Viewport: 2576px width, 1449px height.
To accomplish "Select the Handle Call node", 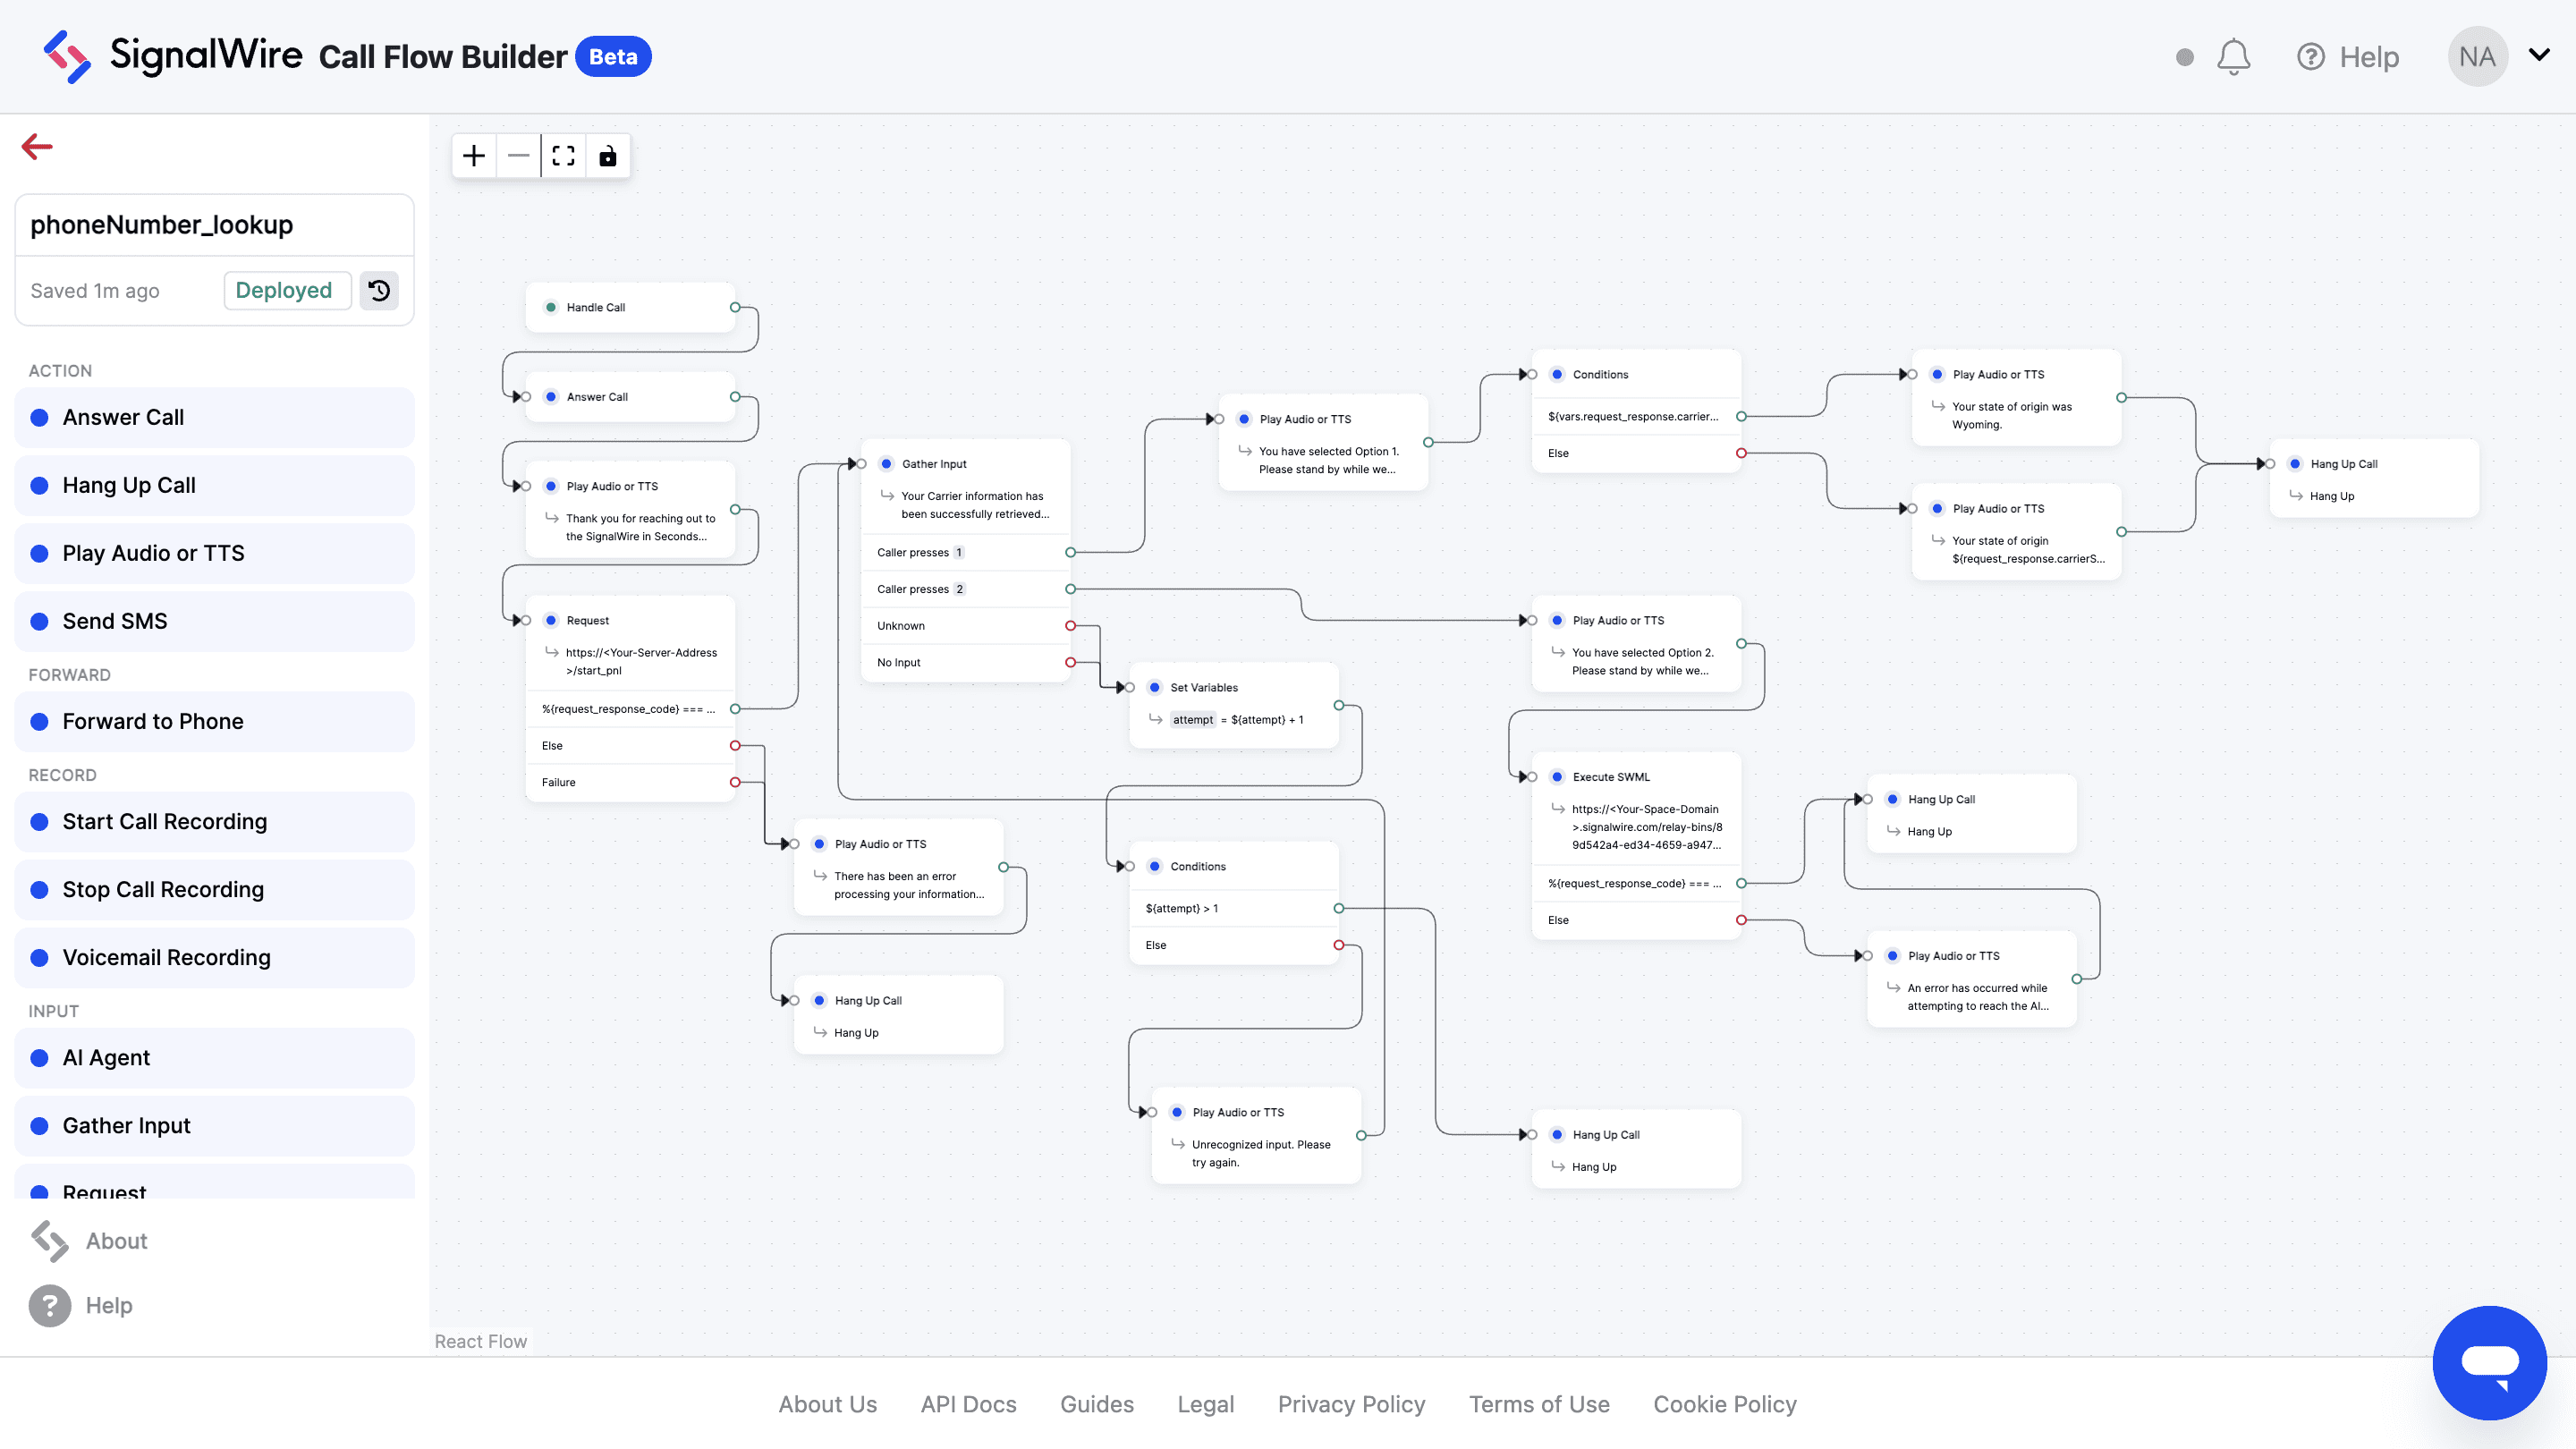I will [x=630, y=307].
